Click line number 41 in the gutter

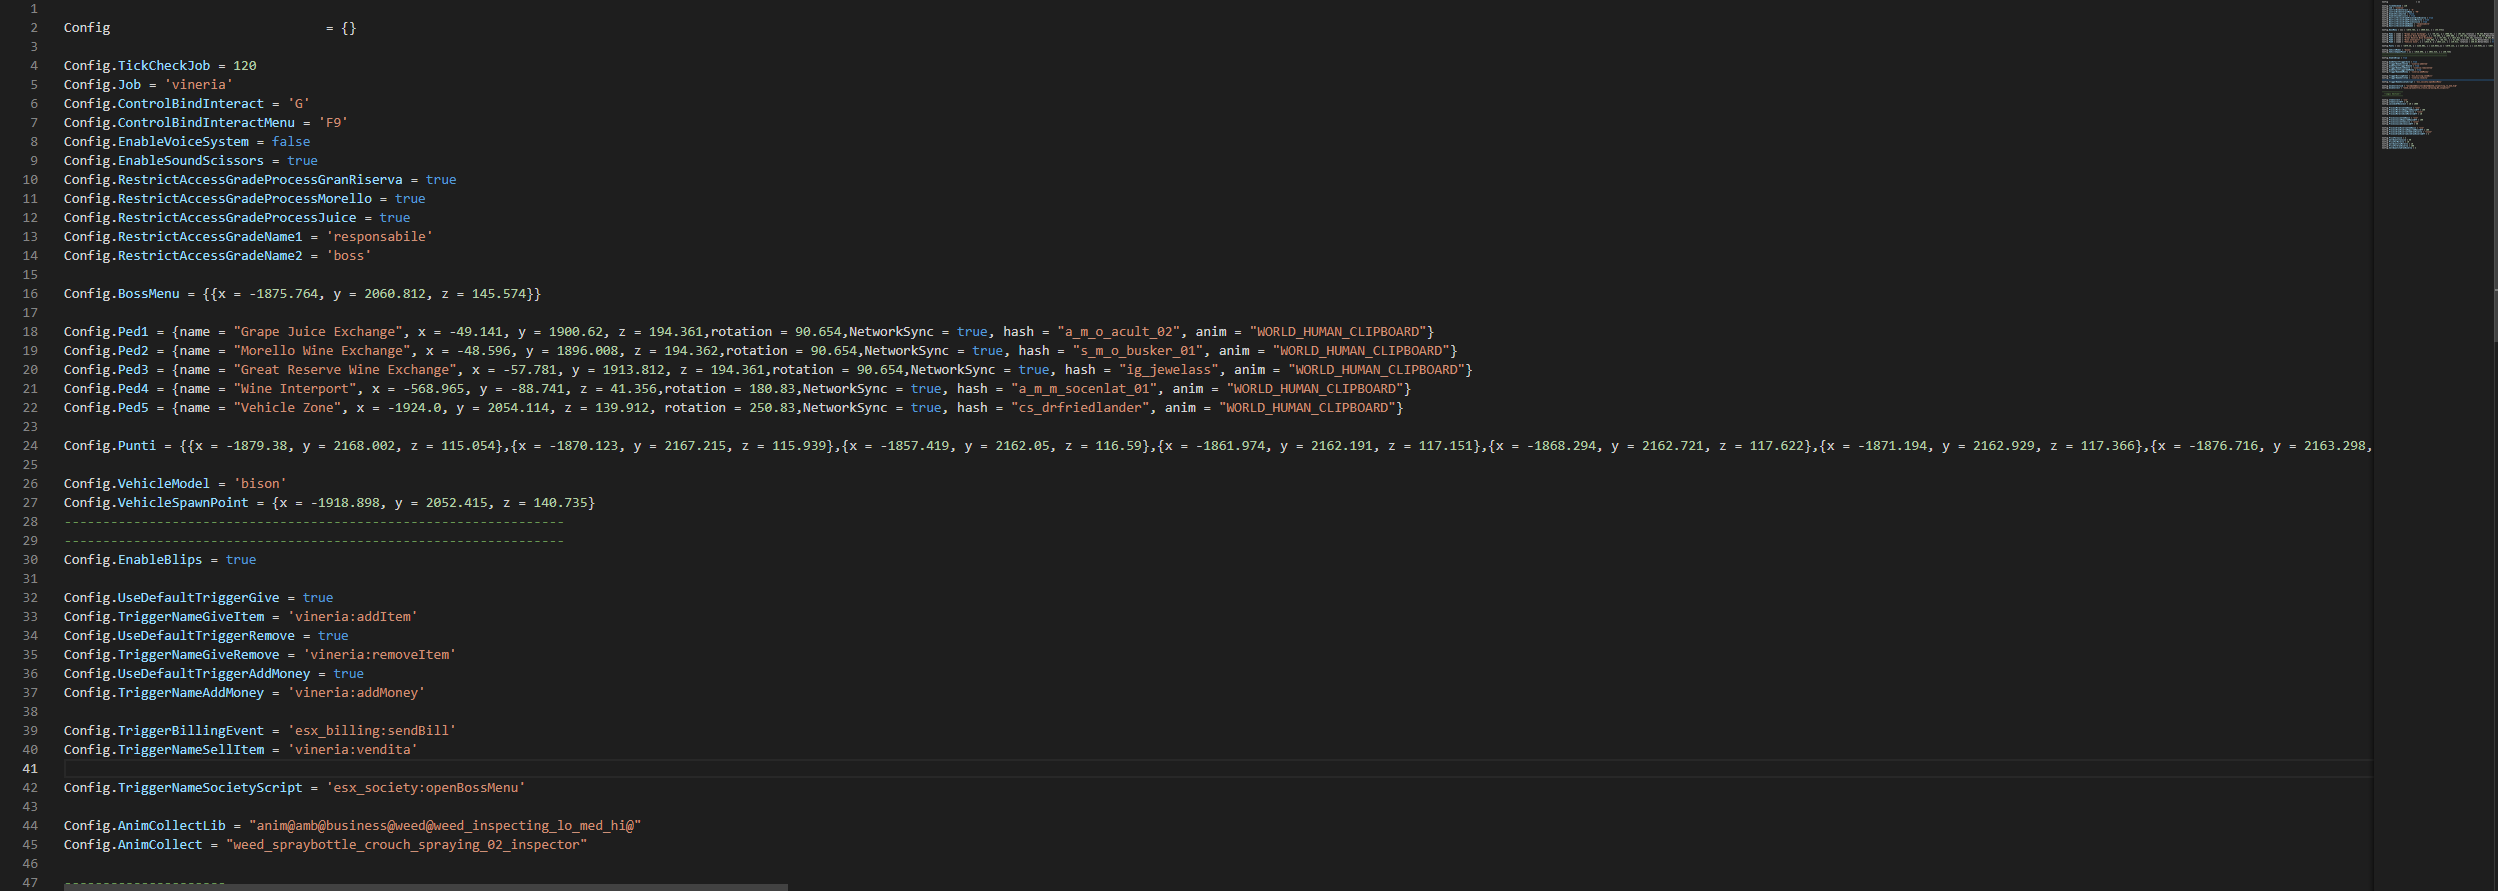[30, 769]
